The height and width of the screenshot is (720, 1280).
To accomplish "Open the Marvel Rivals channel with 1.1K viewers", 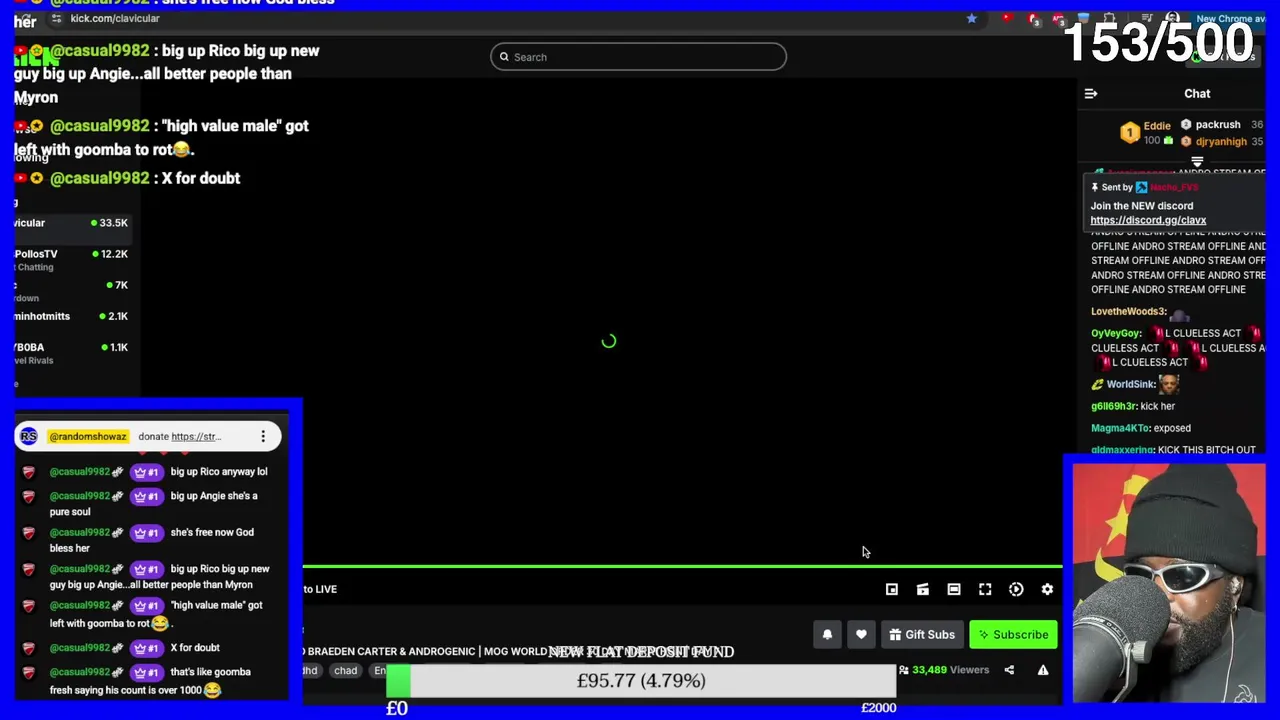I will click(x=70, y=353).
